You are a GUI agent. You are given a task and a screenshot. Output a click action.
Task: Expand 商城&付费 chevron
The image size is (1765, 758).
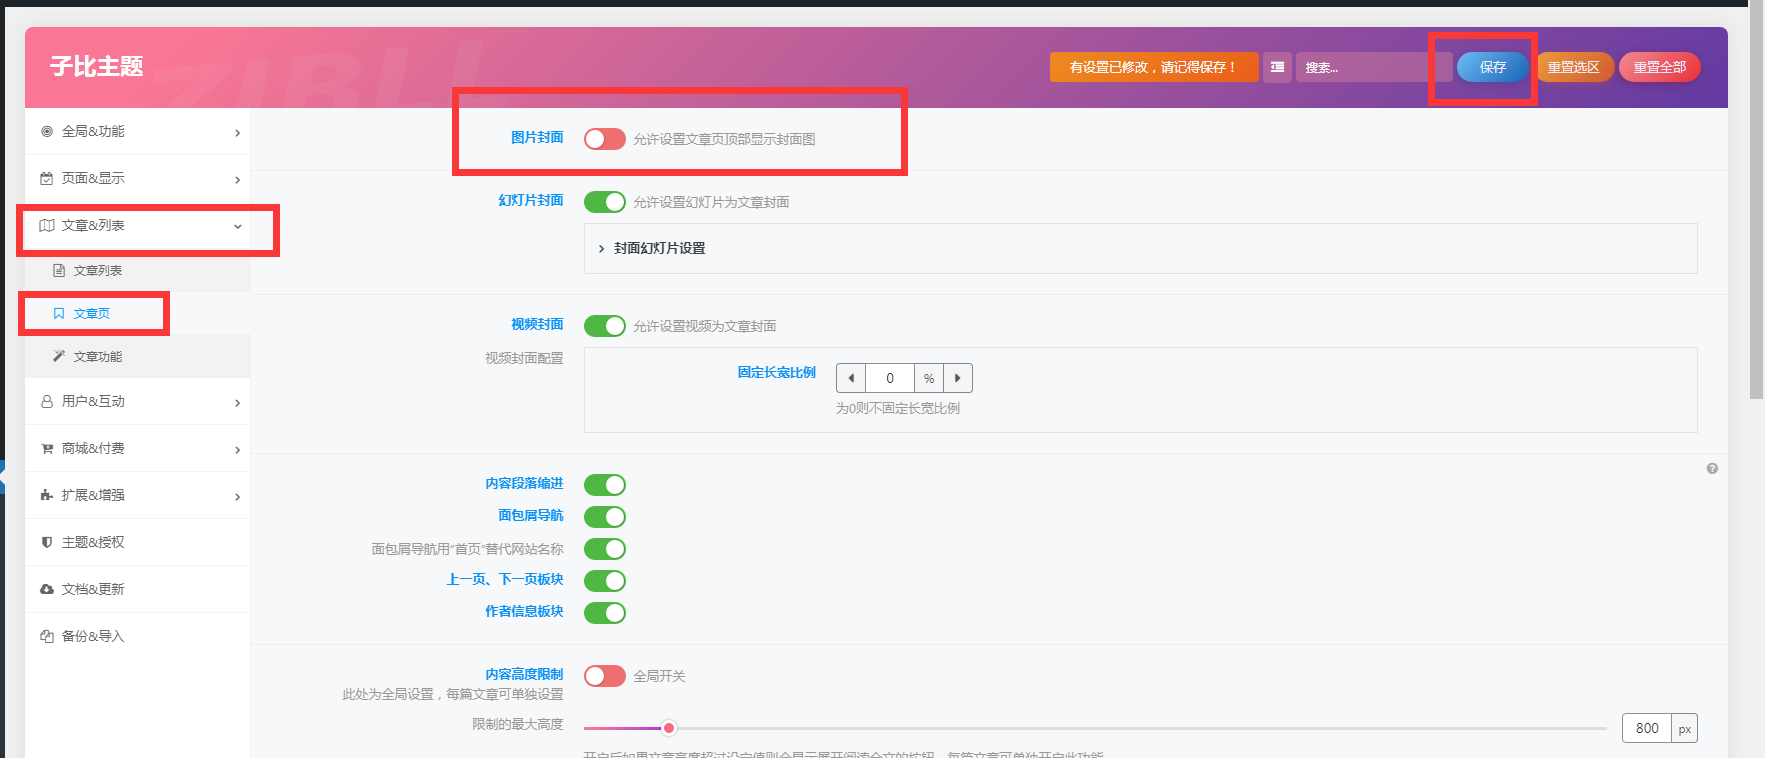pyautogui.click(x=237, y=449)
